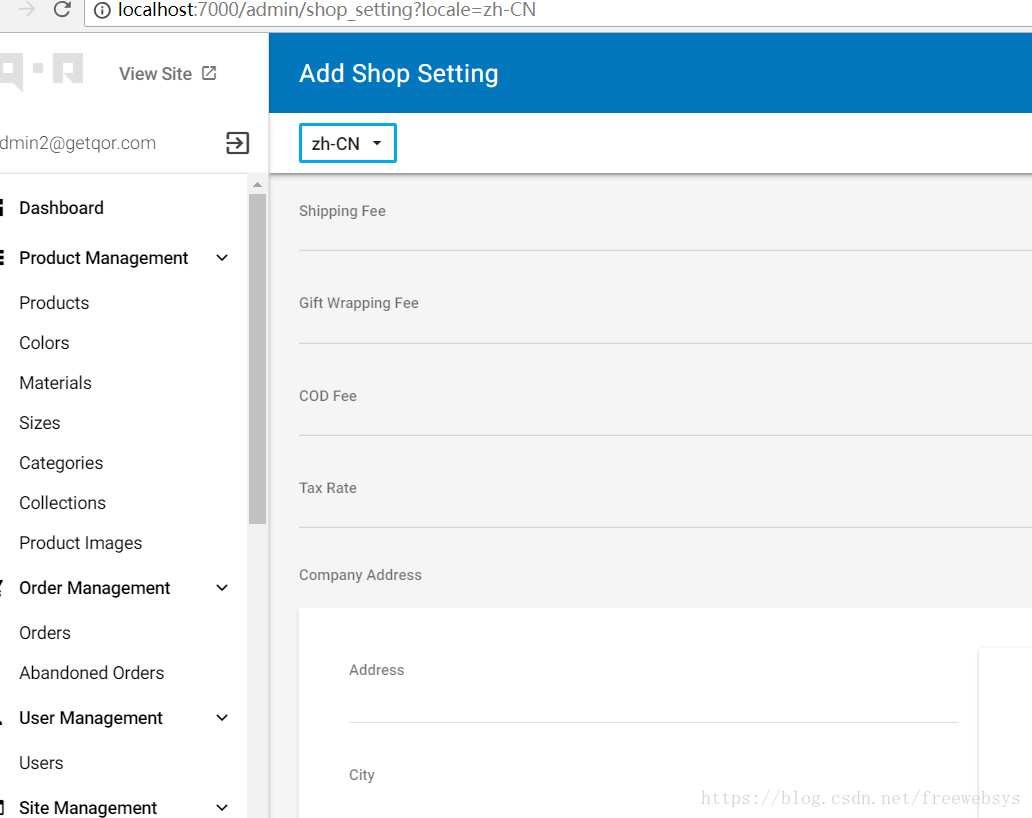Click the sidebar scrollbar thumb

257,359
